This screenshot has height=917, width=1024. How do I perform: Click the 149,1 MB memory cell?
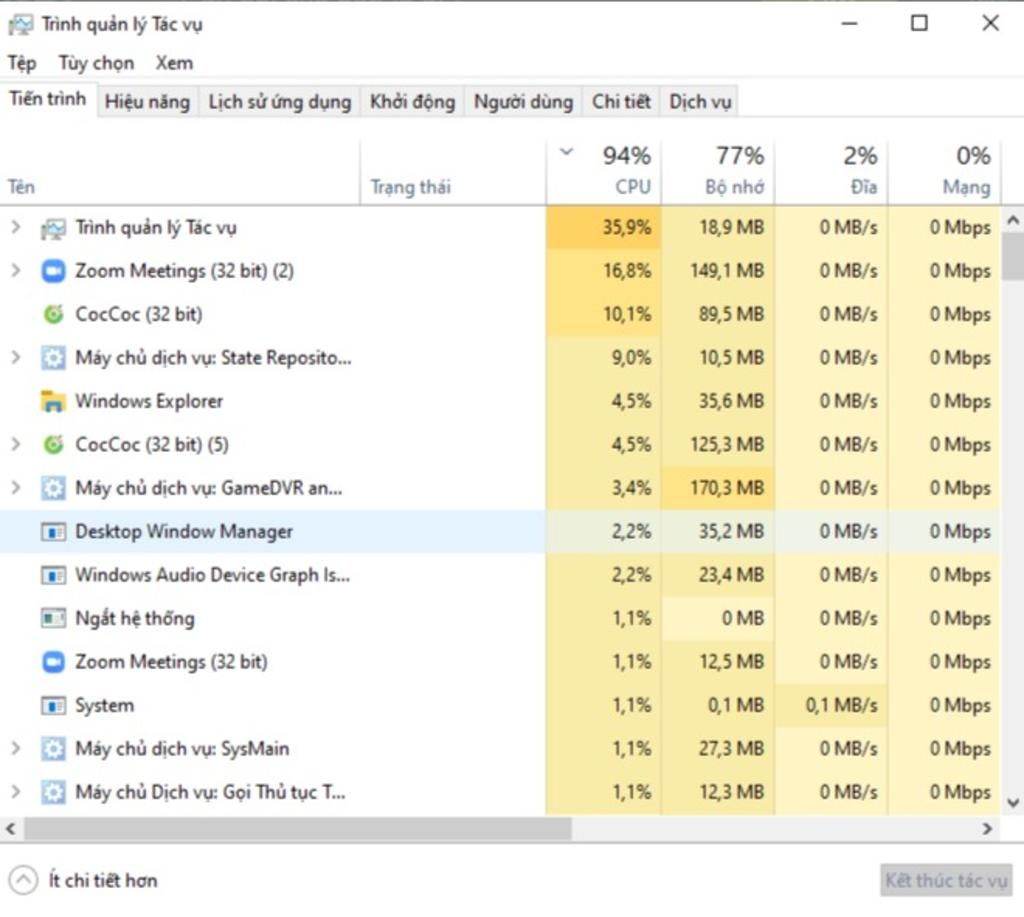tap(718, 271)
